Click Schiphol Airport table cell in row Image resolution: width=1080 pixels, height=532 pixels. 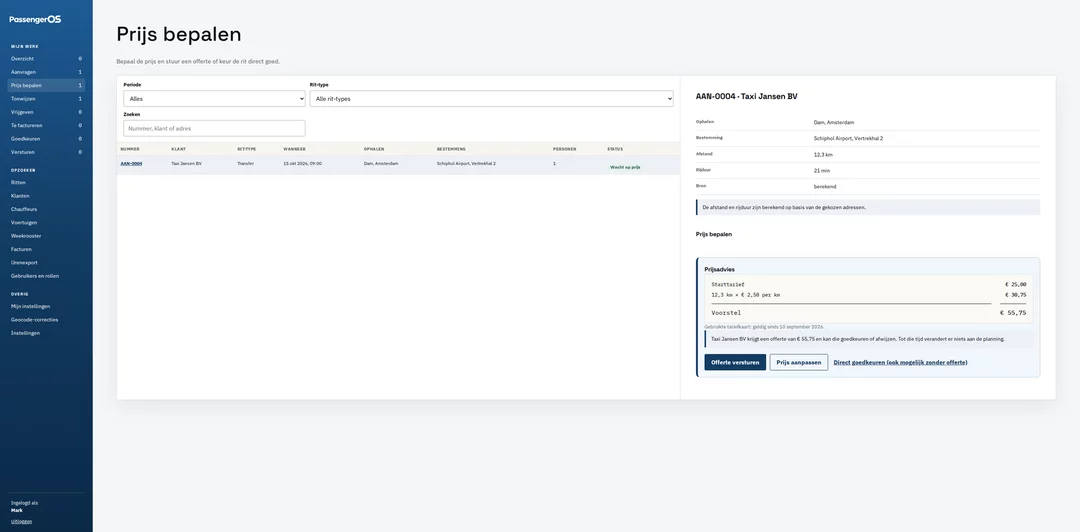pos(466,163)
